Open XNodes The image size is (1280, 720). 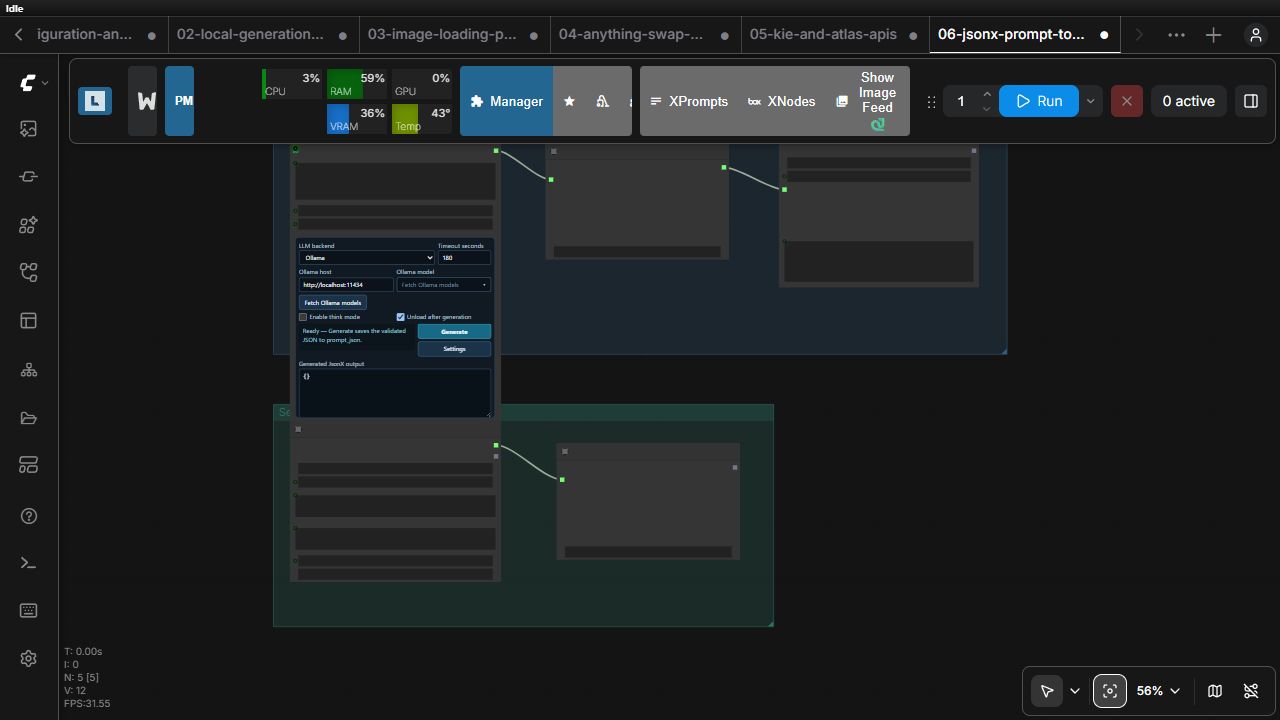tap(781, 101)
